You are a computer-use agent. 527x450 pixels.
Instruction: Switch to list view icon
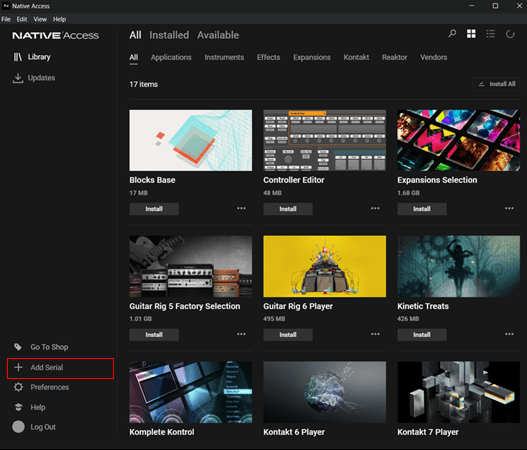[x=490, y=34]
